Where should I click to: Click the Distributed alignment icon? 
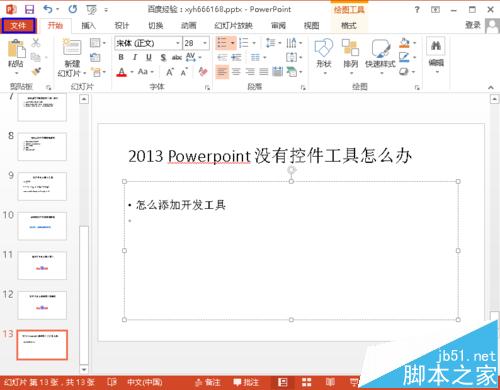277,72
